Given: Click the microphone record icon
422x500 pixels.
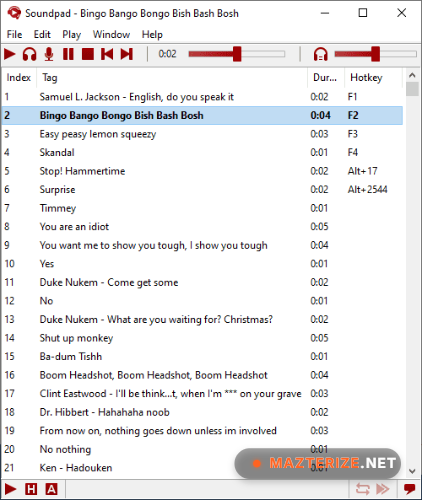Looking at the screenshot, I should pos(49,54).
